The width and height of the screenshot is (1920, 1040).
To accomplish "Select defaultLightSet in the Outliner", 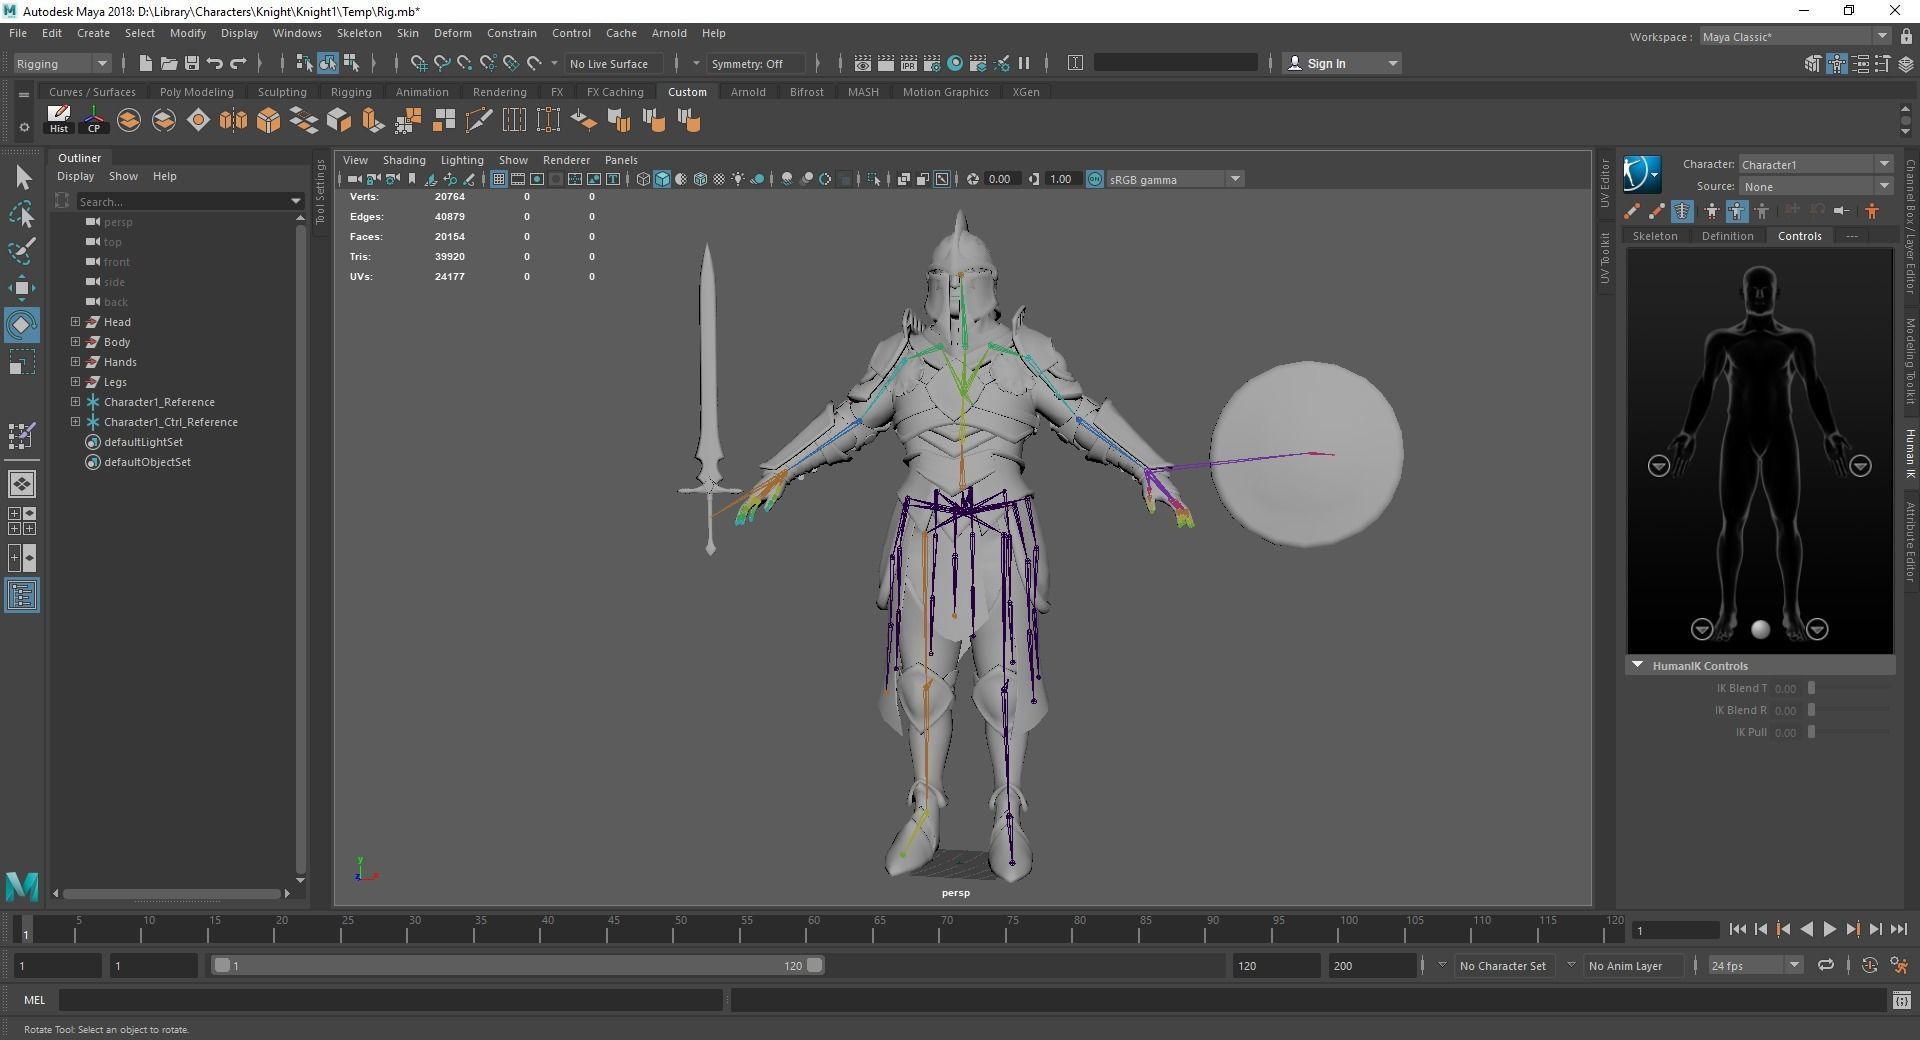I will [x=143, y=441].
